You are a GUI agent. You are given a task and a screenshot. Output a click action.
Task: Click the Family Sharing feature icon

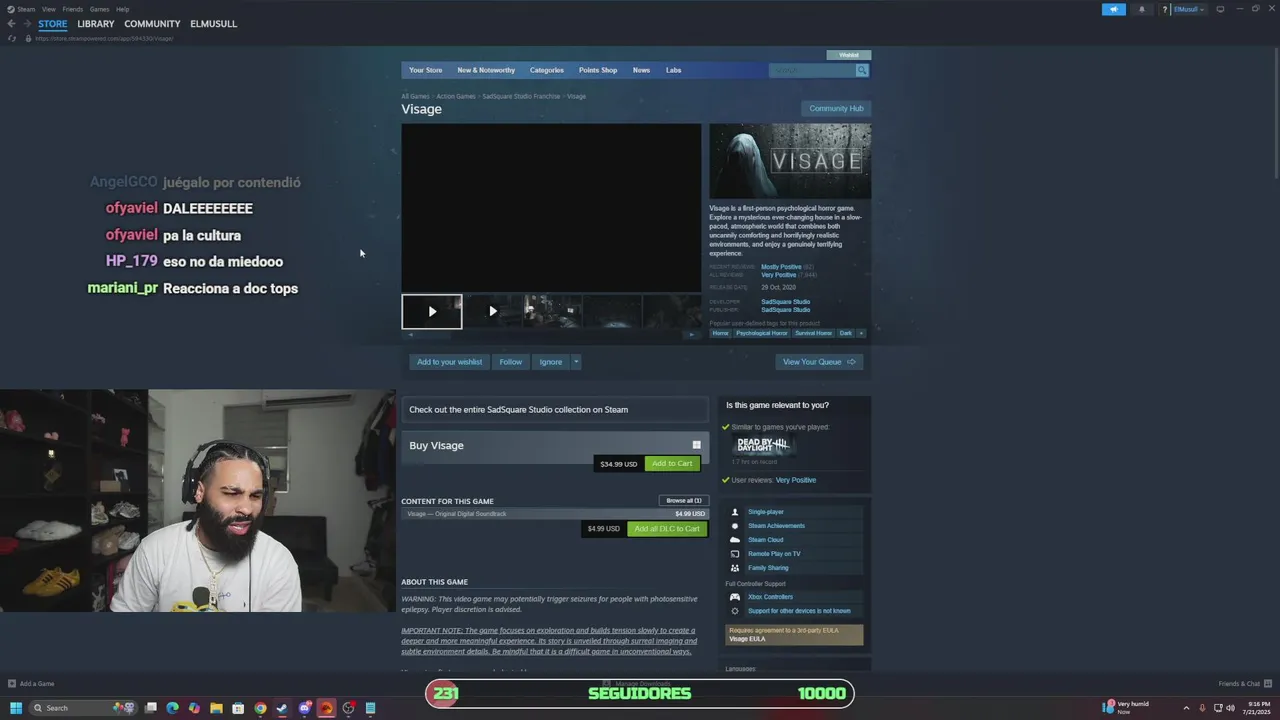tap(735, 568)
